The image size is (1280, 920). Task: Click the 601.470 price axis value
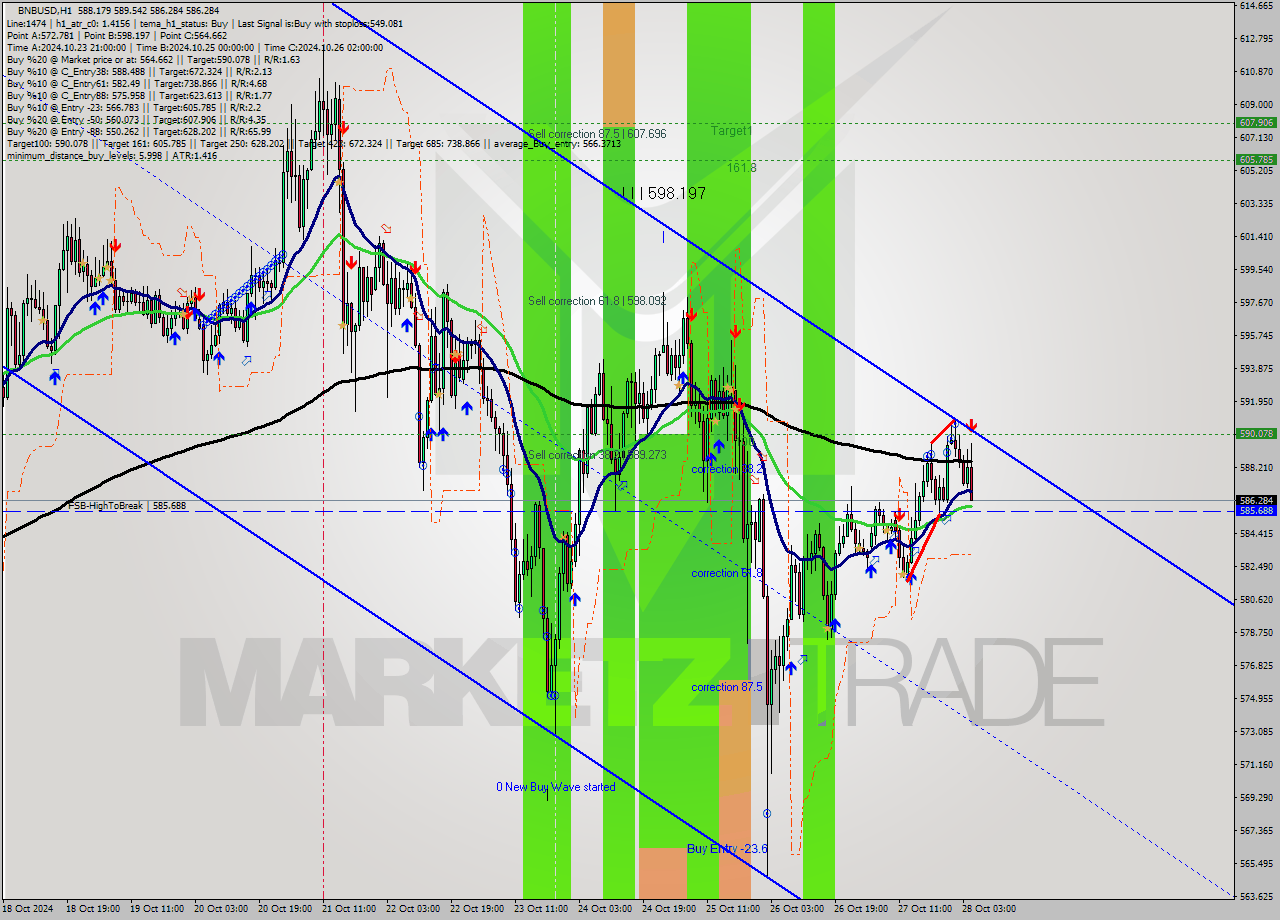pyautogui.click(x=1256, y=237)
